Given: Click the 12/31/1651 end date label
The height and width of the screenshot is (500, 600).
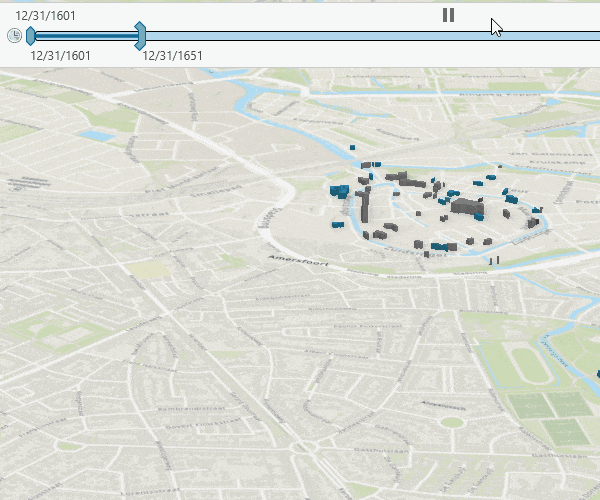Looking at the screenshot, I should click(x=173, y=56).
